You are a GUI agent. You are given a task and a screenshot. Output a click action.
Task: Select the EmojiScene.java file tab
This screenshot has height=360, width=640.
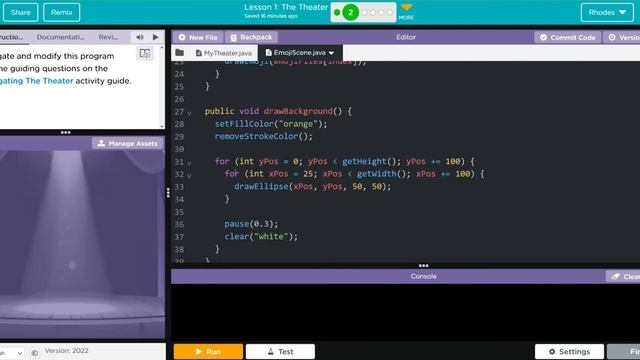(300, 53)
